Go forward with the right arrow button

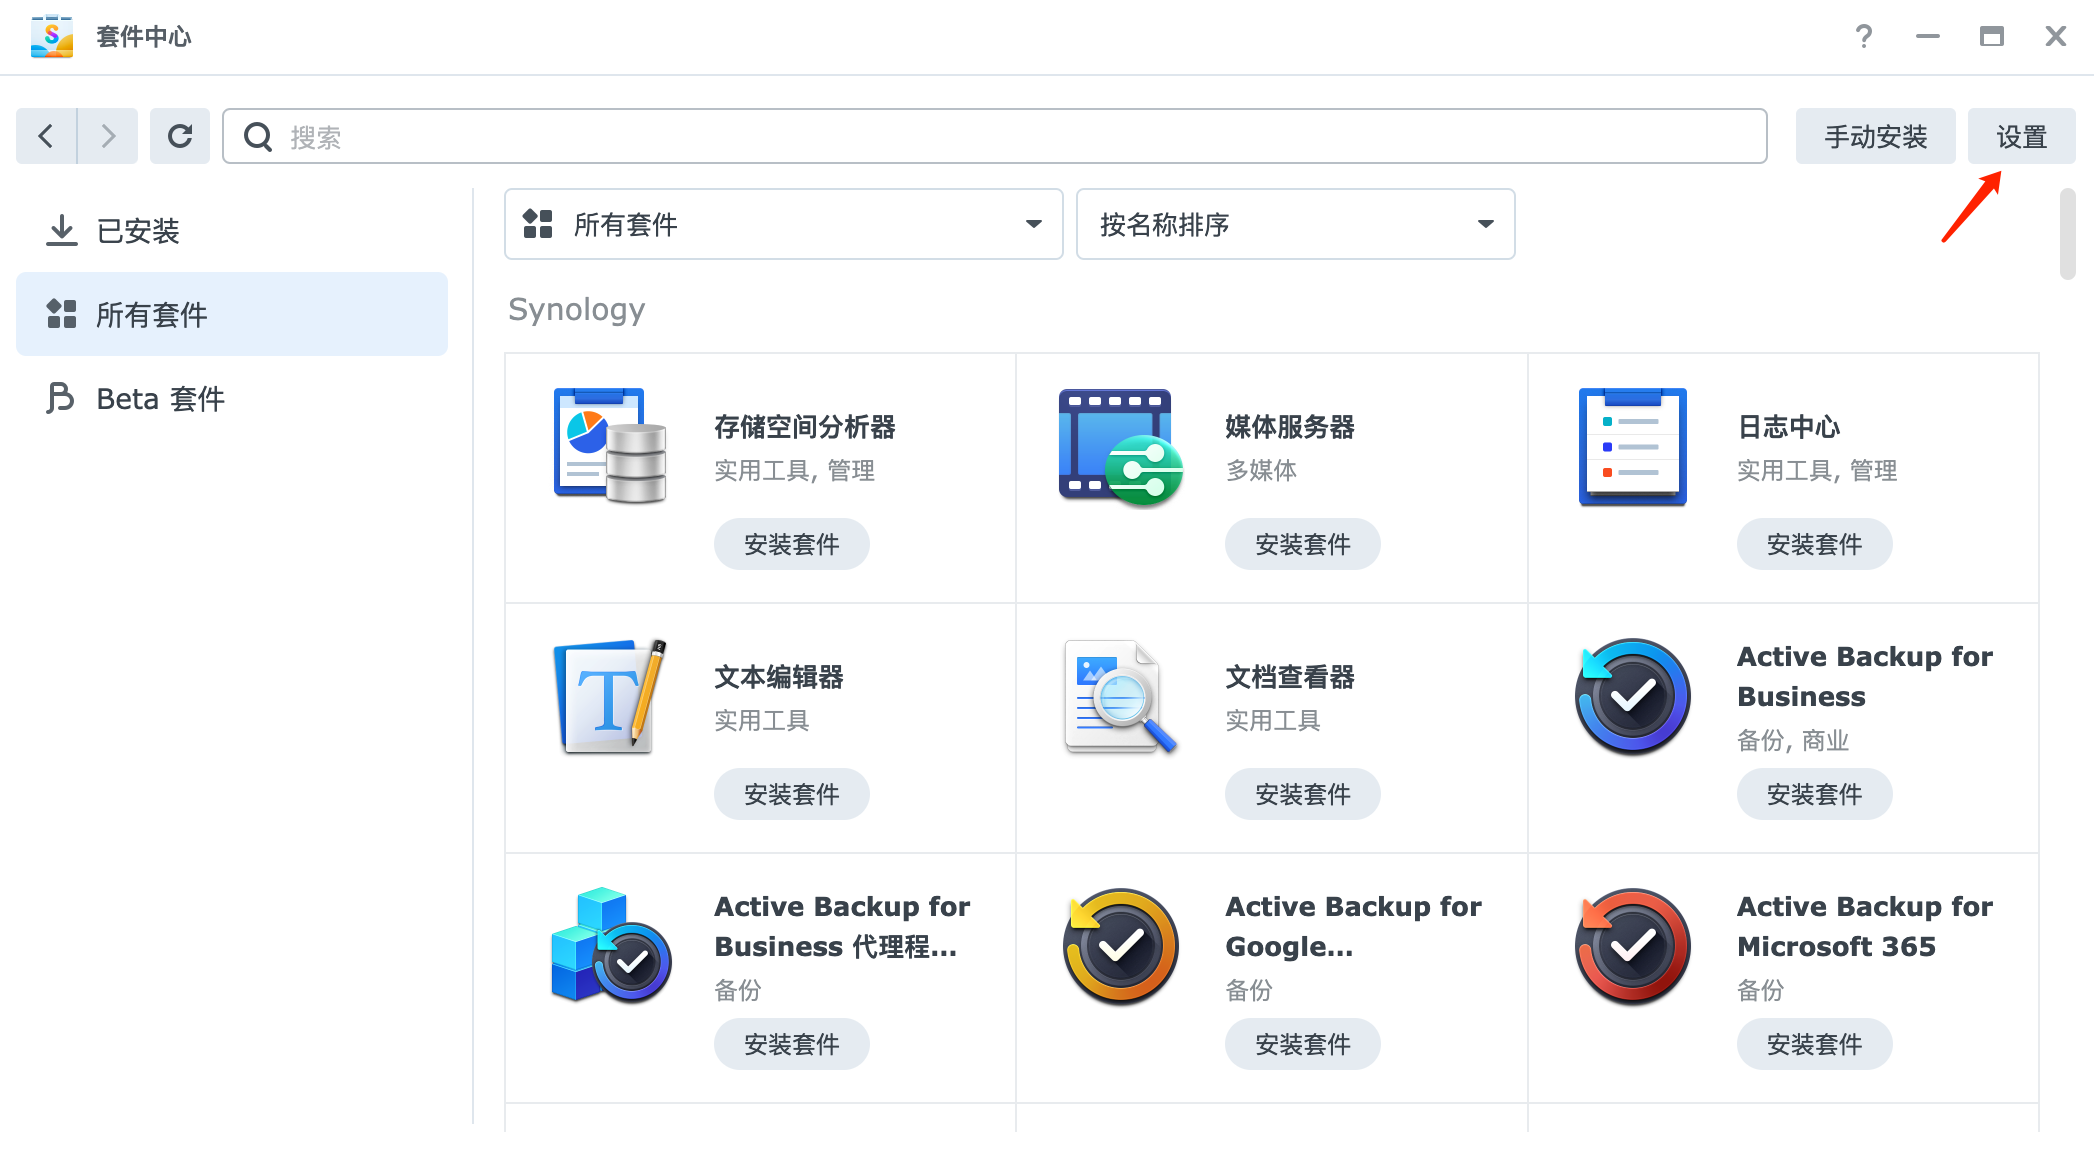108,136
